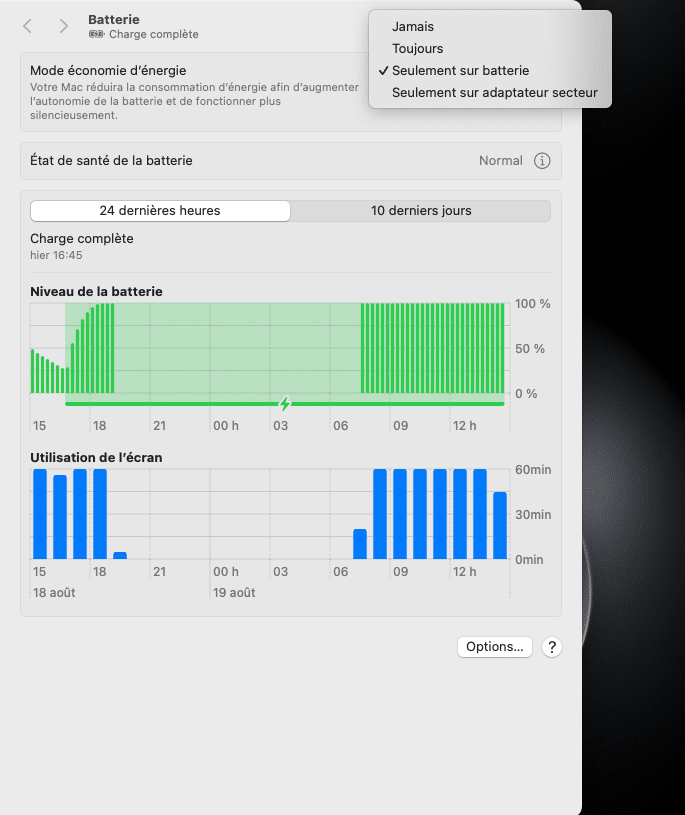Viewport: 685px width, 815px height.
Task: Click the Batterie title heading
Action: pyautogui.click(x=114, y=20)
